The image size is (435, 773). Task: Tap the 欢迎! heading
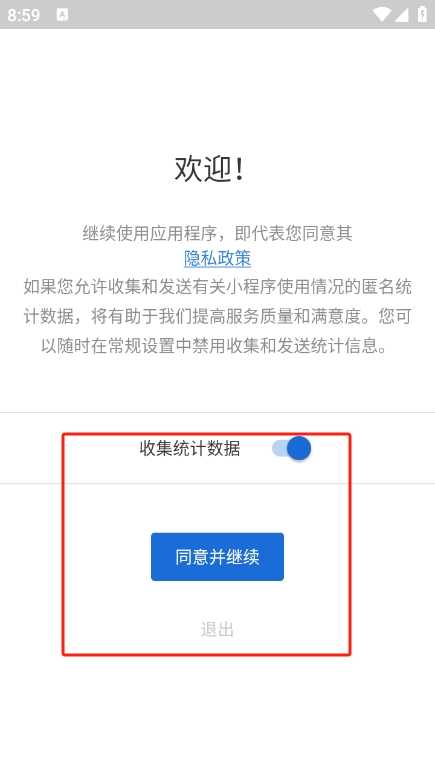[x=209, y=169]
